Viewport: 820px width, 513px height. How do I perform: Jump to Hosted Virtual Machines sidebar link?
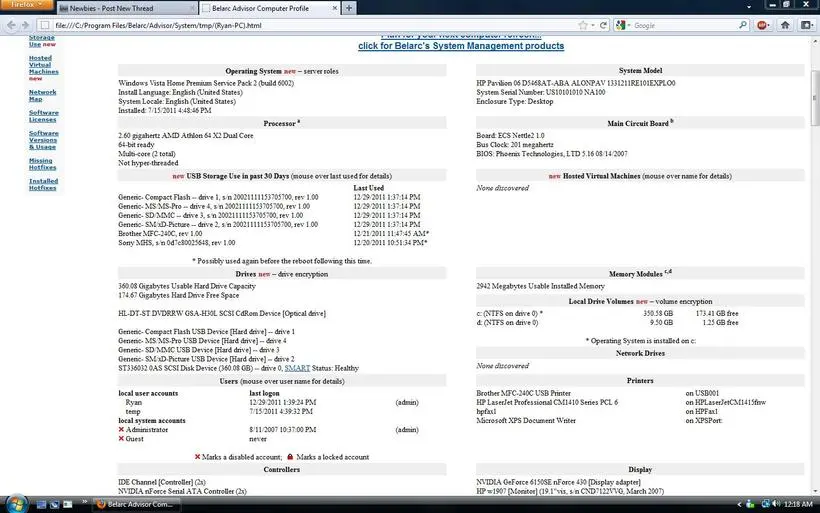click(43, 65)
